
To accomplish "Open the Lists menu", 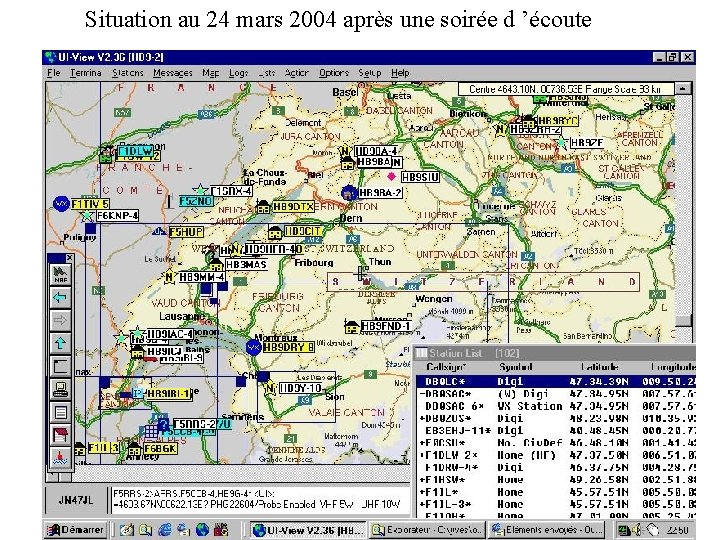I will click(266, 73).
